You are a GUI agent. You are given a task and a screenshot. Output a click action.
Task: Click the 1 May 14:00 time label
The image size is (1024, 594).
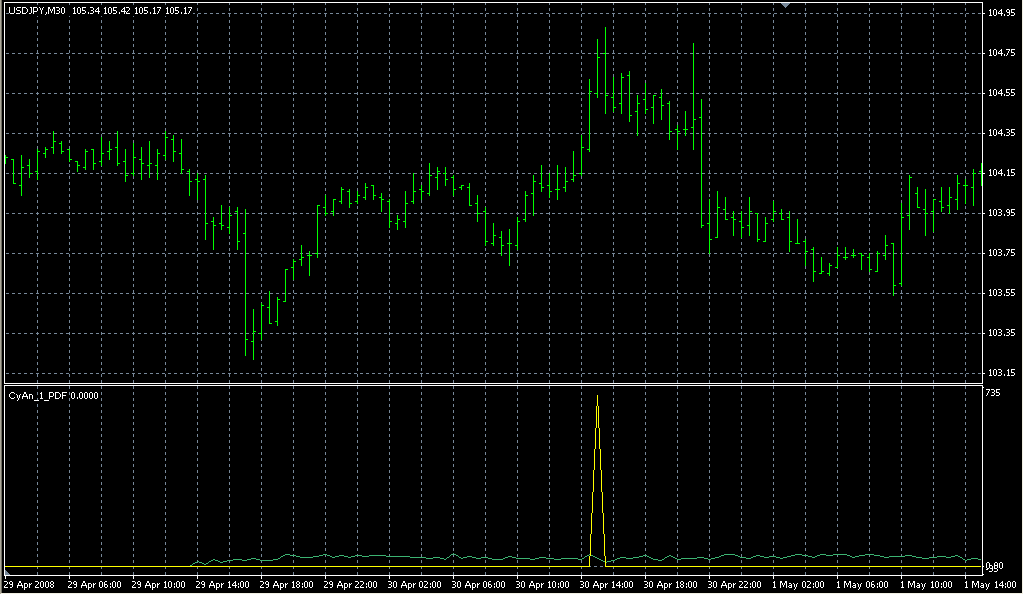tap(988, 584)
